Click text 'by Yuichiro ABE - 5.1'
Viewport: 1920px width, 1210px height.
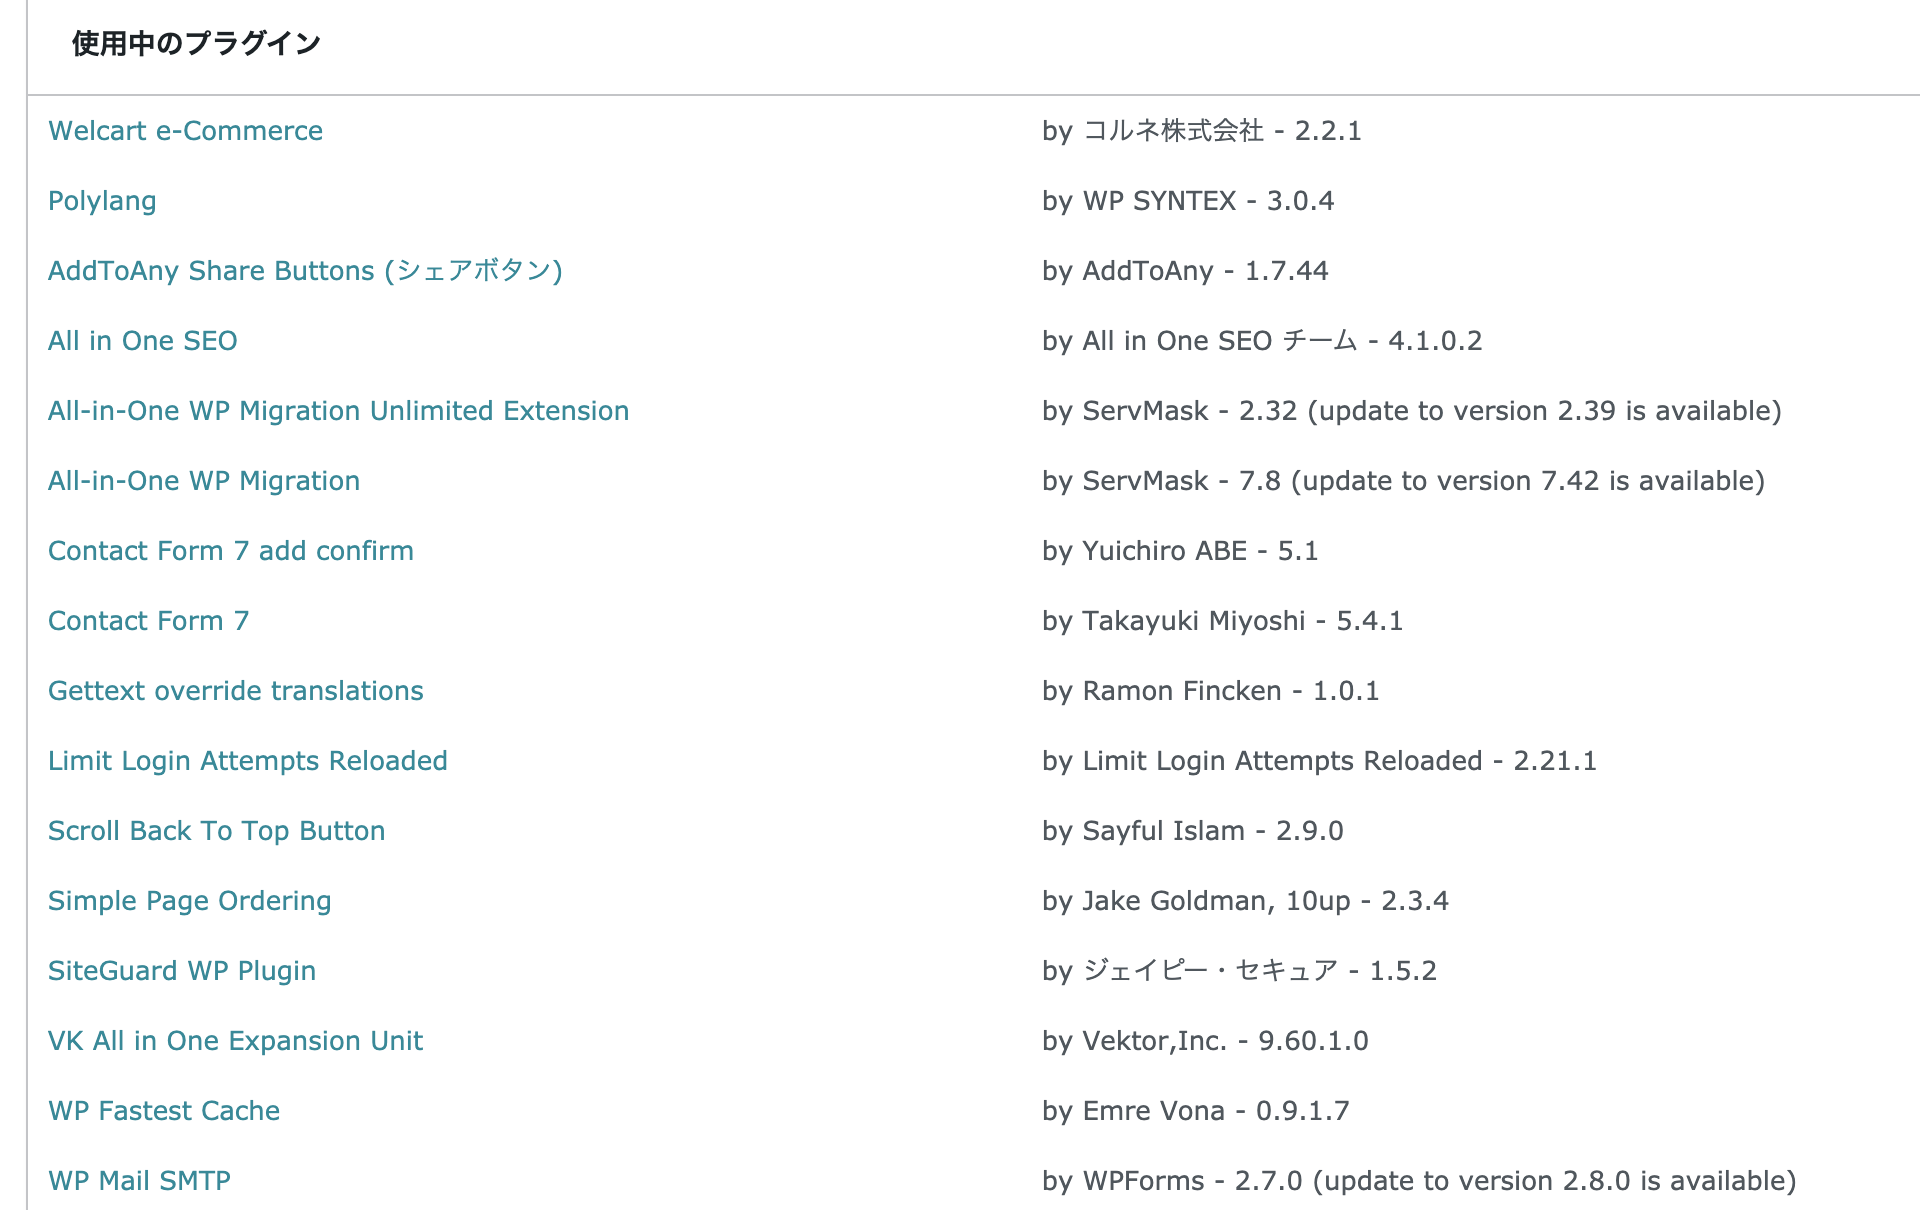pos(1180,551)
